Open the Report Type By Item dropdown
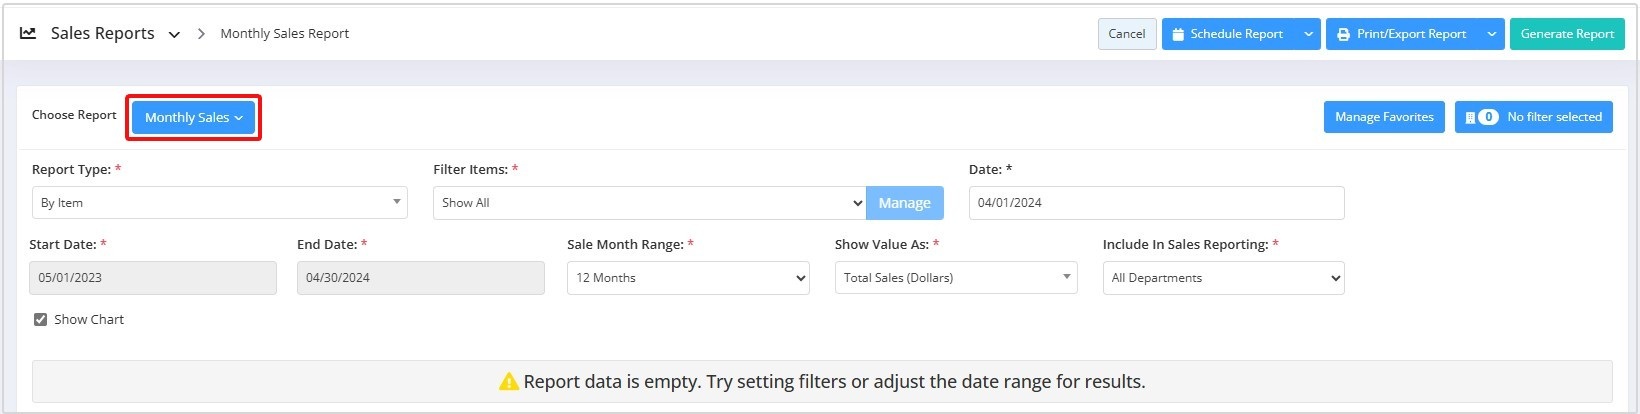The width and height of the screenshot is (1640, 414). pos(219,202)
